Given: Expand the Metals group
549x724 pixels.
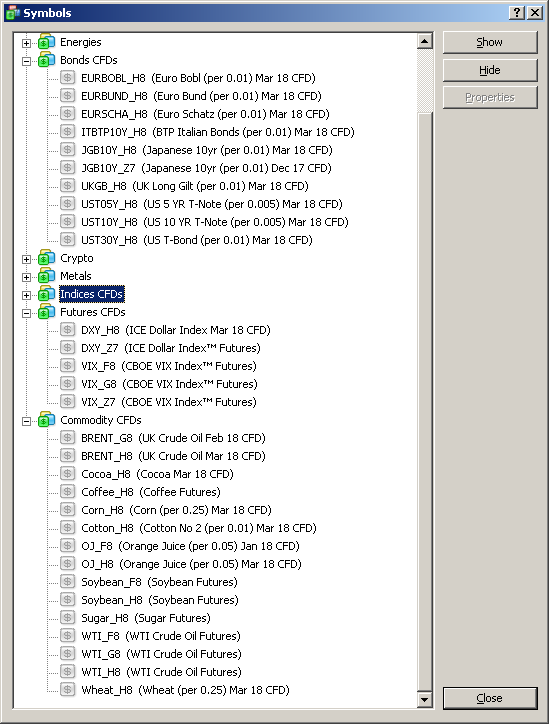Looking at the screenshot, I should 27,278.
